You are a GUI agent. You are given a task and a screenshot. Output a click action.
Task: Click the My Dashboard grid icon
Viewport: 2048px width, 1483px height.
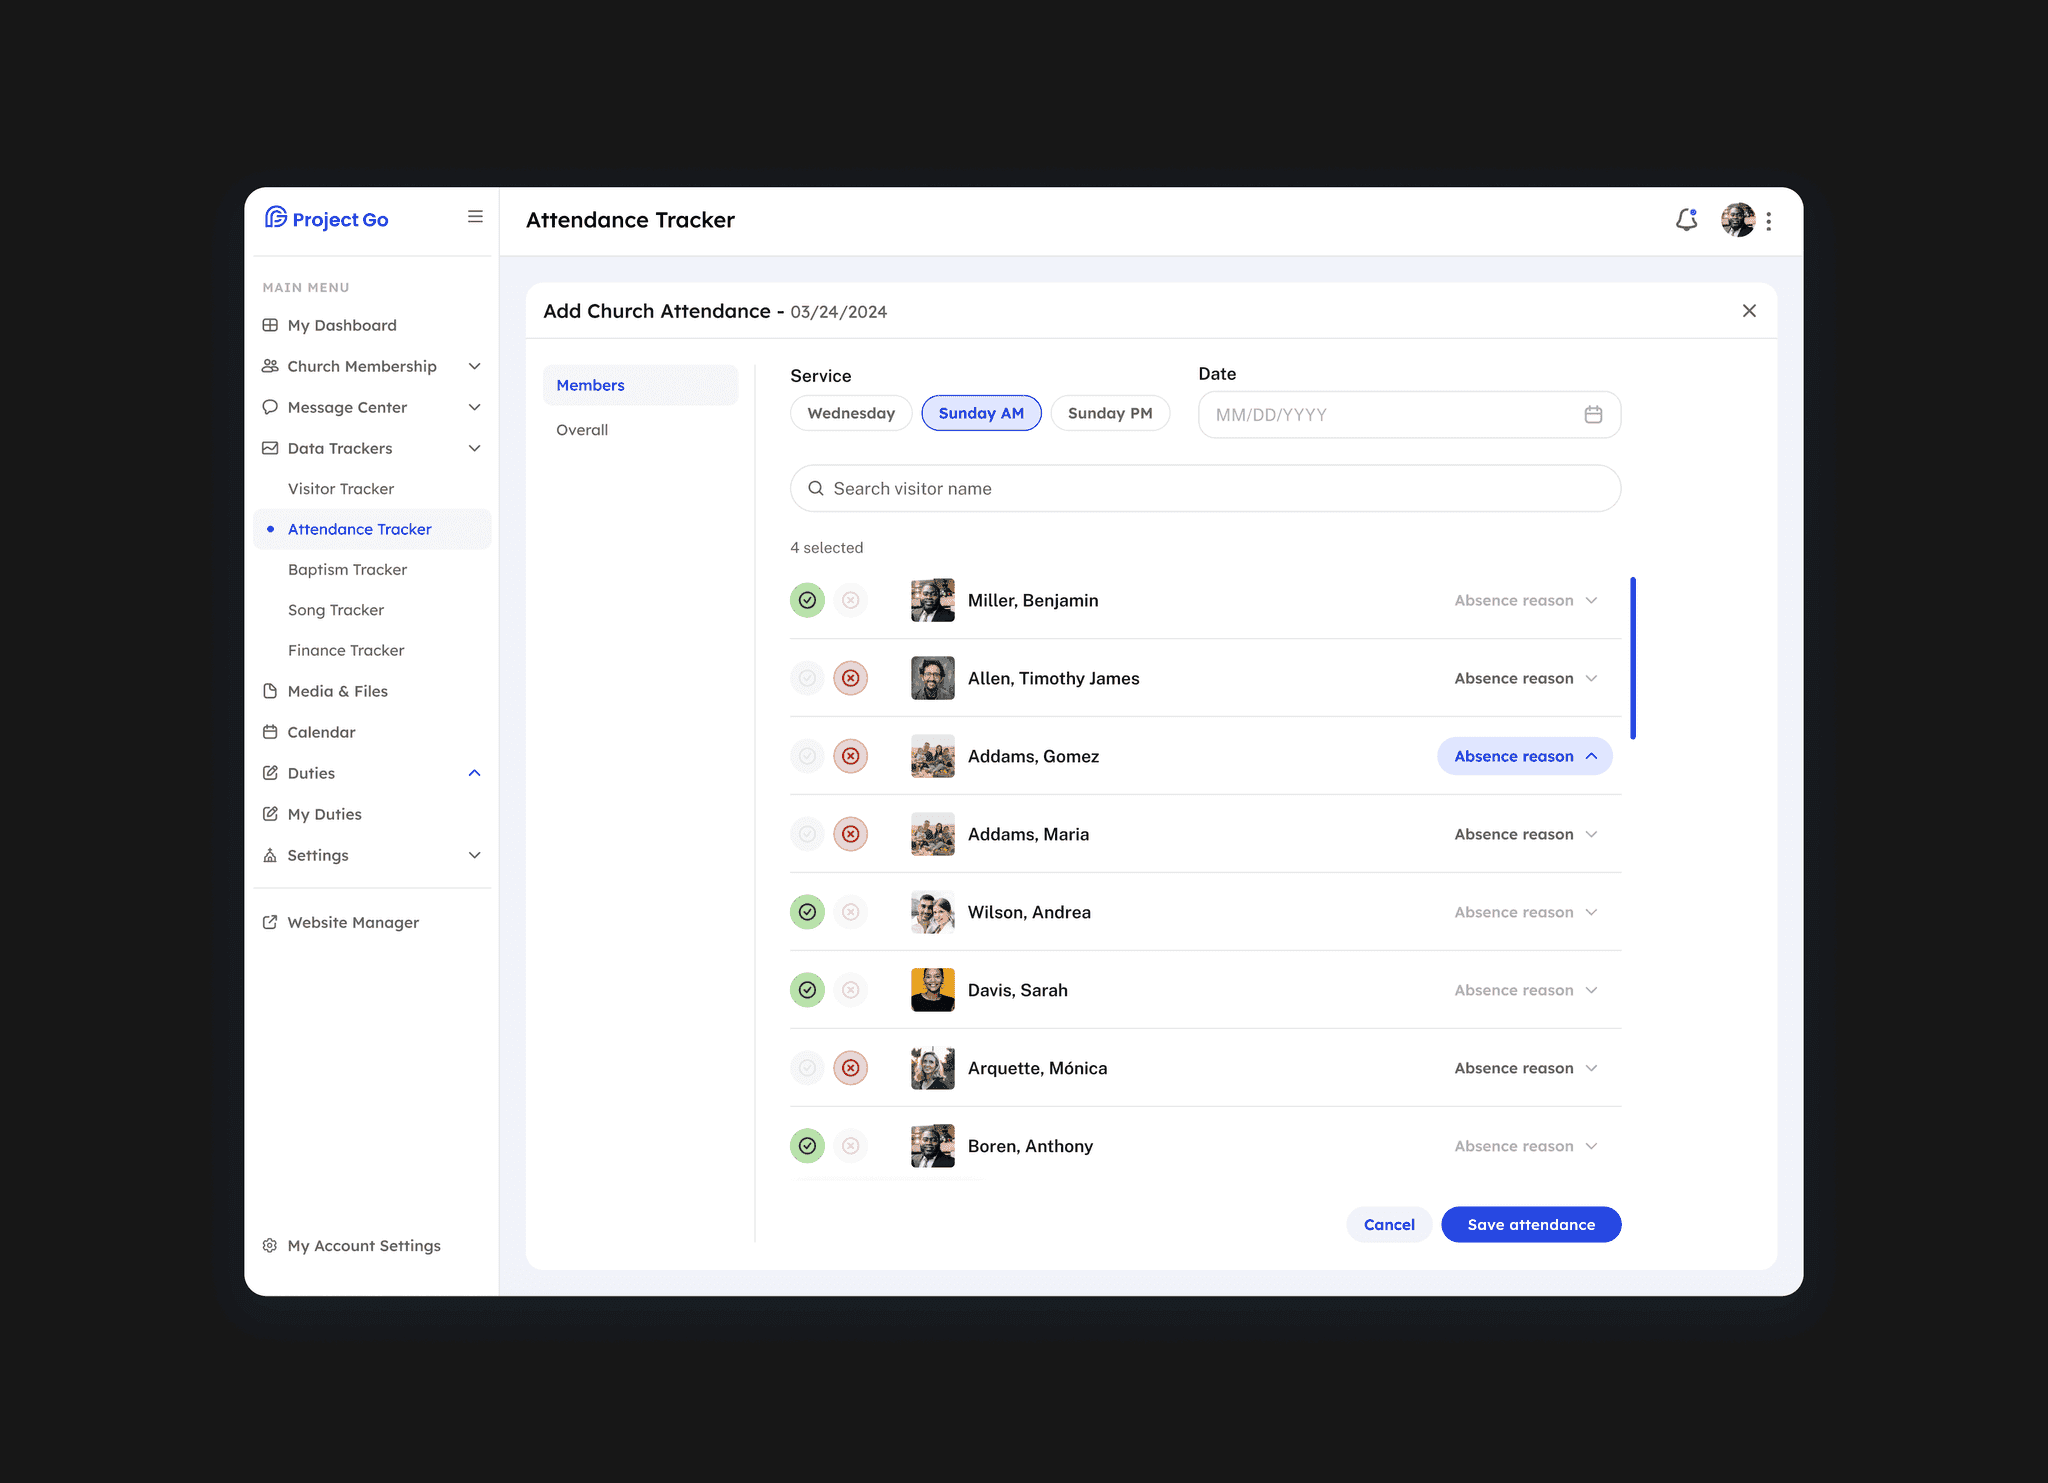tap(270, 325)
